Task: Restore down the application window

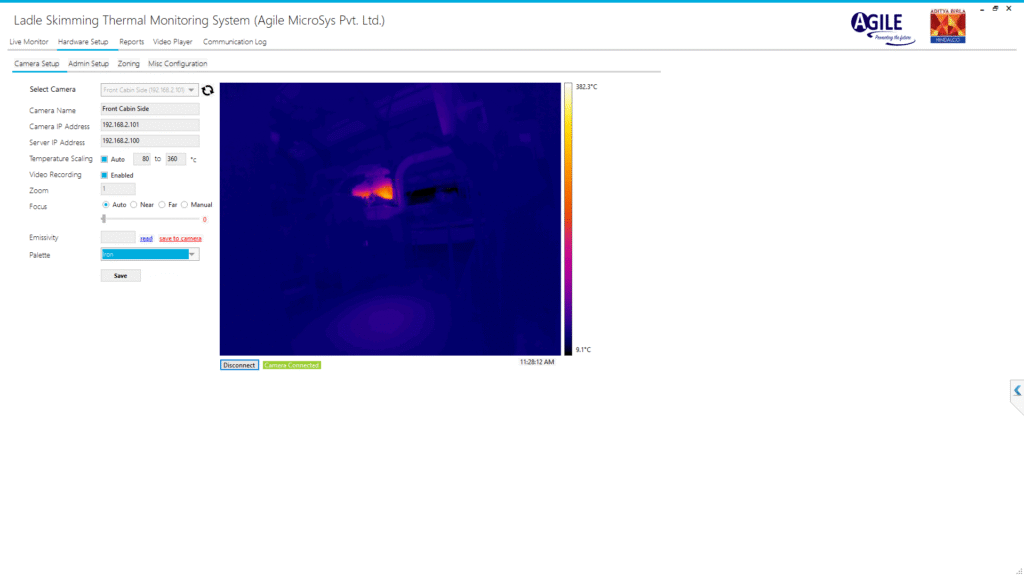Action: 995,8
